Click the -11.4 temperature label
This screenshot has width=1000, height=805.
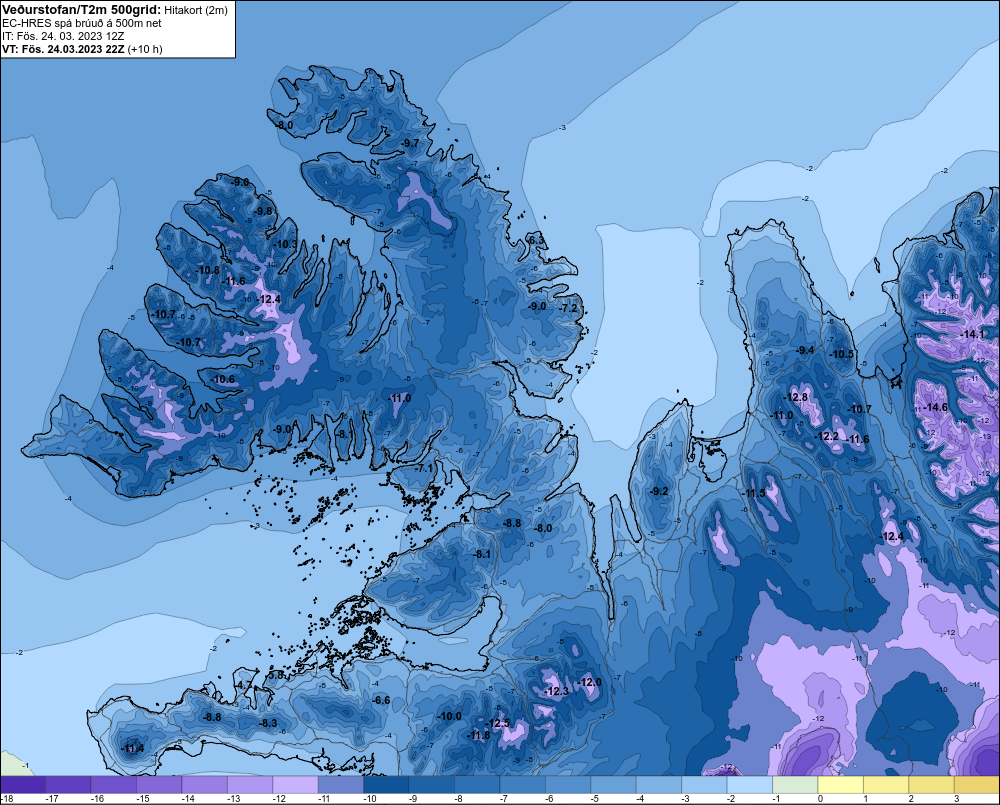[x=132, y=748]
